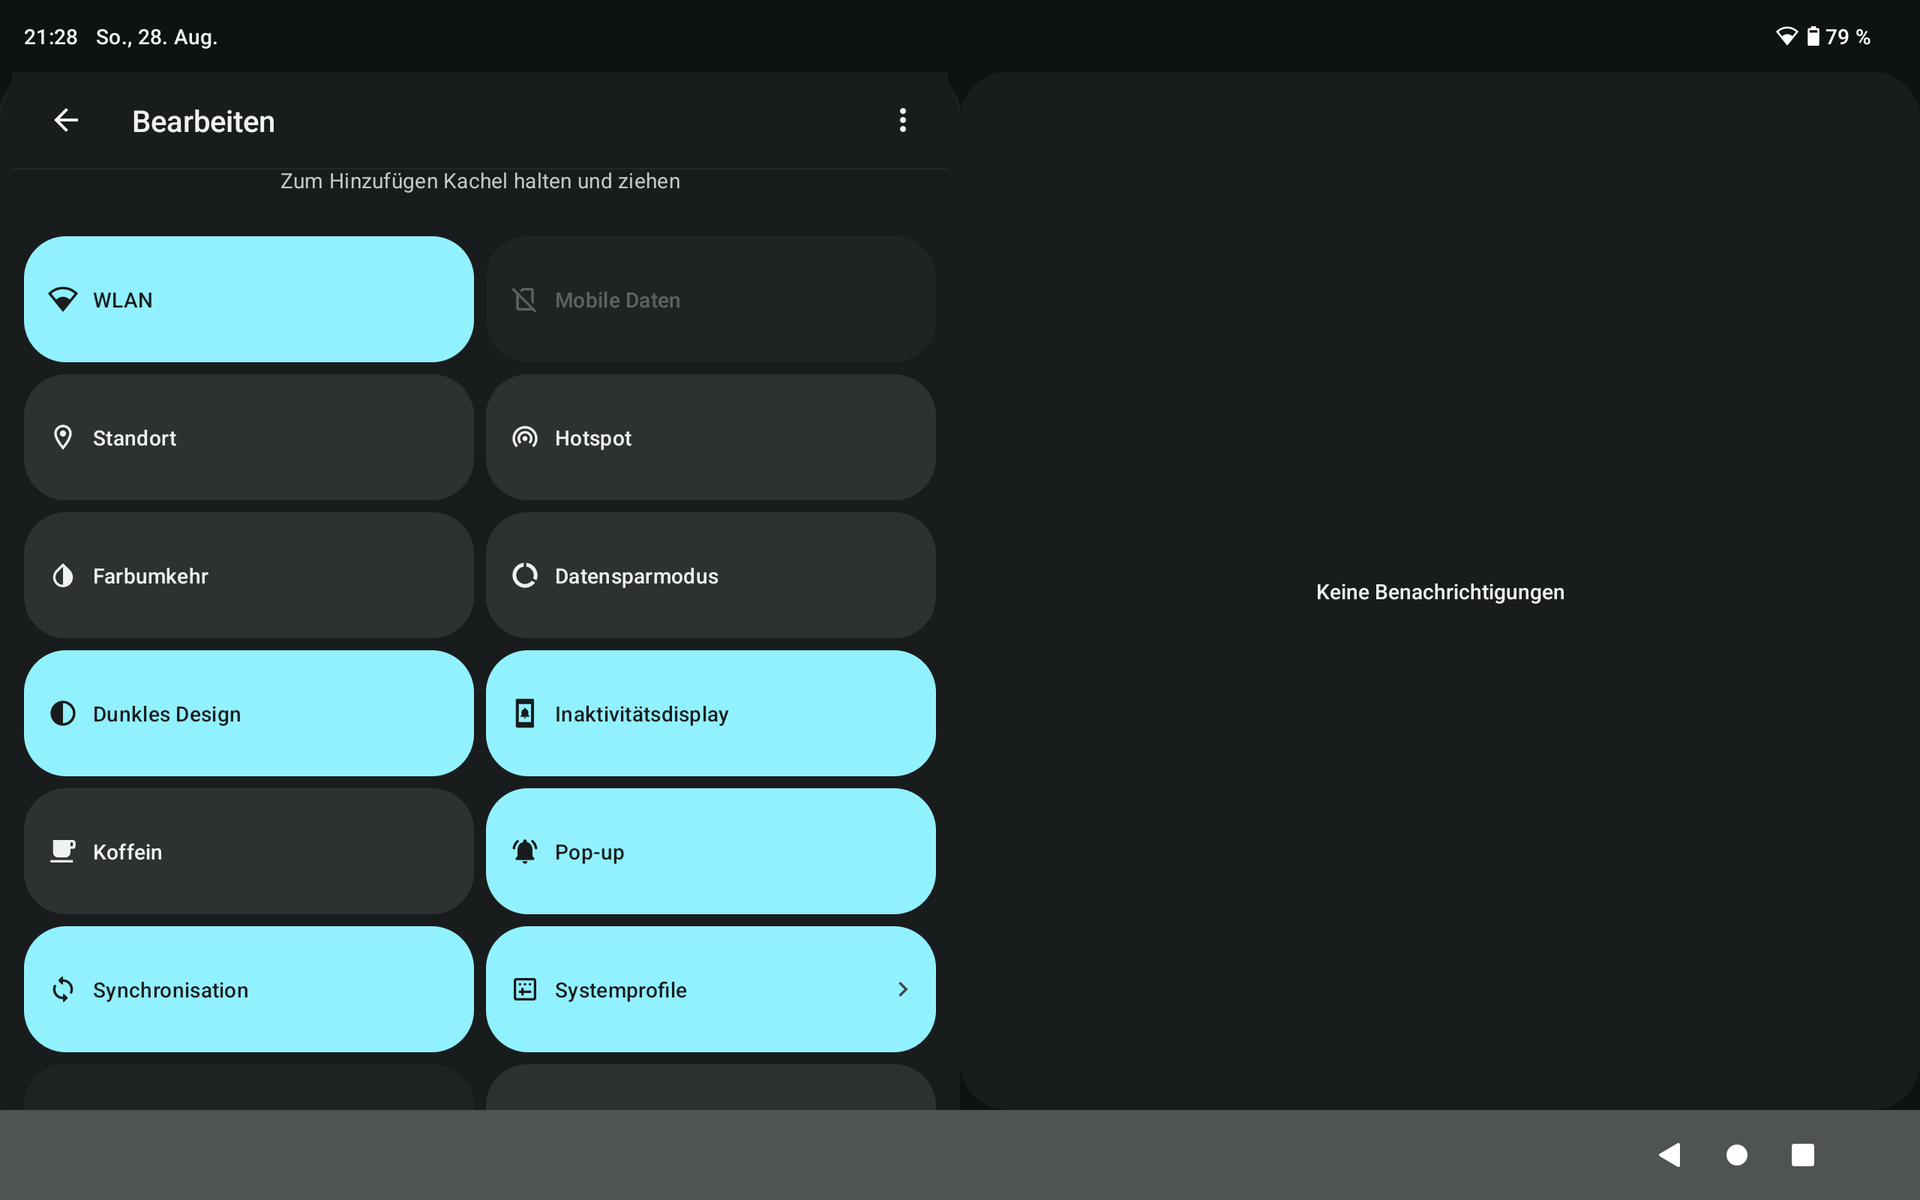Tap the WLAN wifi icon
This screenshot has width=1920, height=1200.
[x=63, y=300]
